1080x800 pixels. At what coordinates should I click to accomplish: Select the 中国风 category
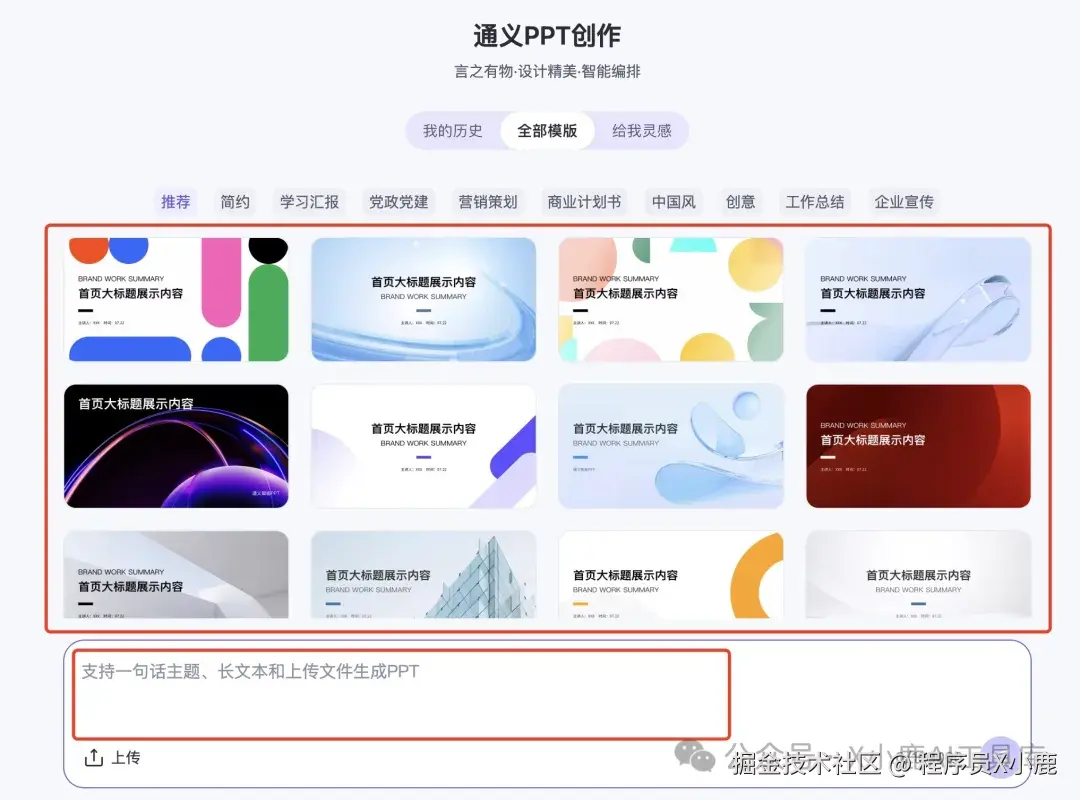coord(673,202)
